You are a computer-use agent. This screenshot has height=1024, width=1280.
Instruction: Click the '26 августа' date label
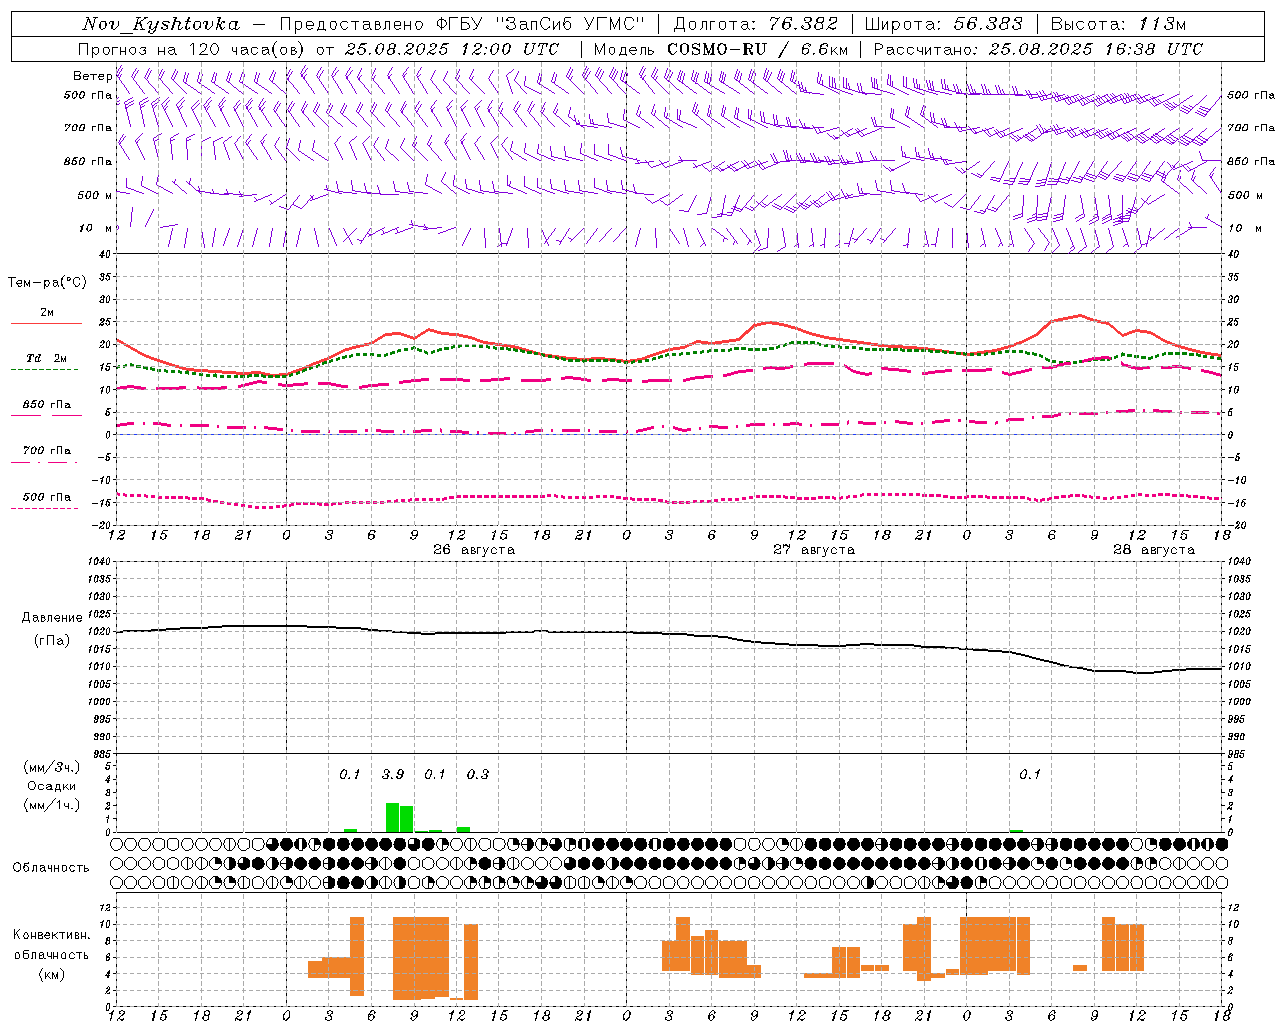click(474, 550)
